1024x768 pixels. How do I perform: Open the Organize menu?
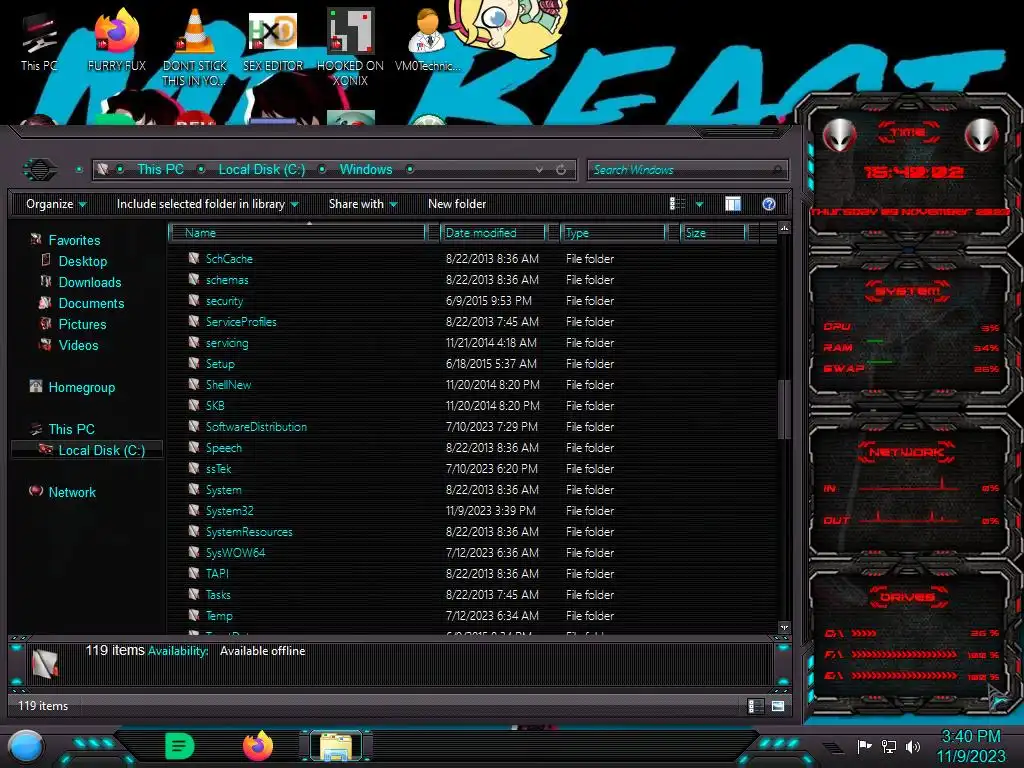(x=56, y=204)
